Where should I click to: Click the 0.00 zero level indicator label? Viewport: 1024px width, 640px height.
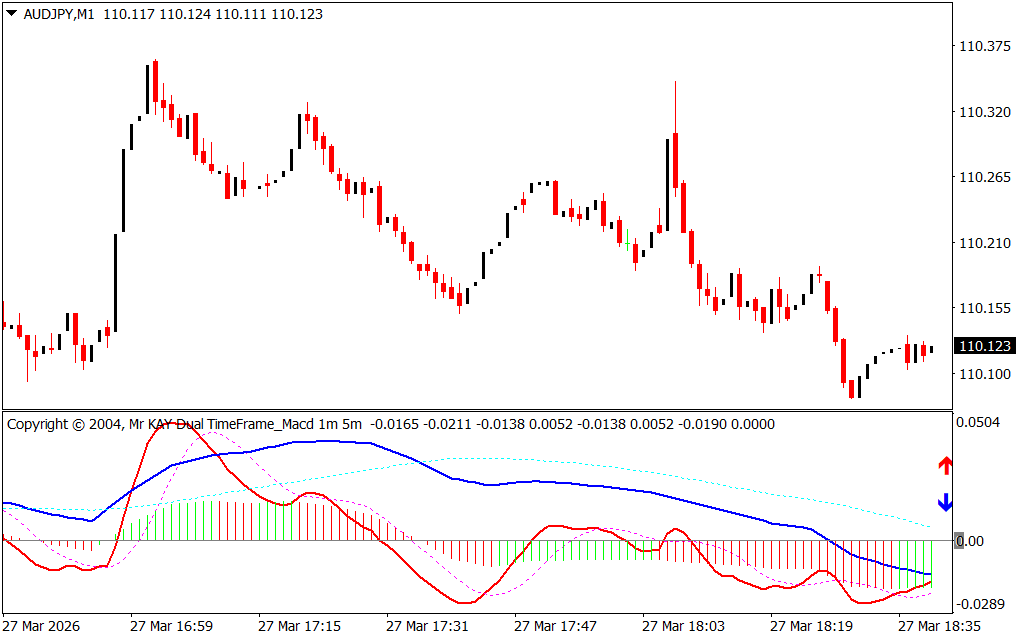(970, 541)
